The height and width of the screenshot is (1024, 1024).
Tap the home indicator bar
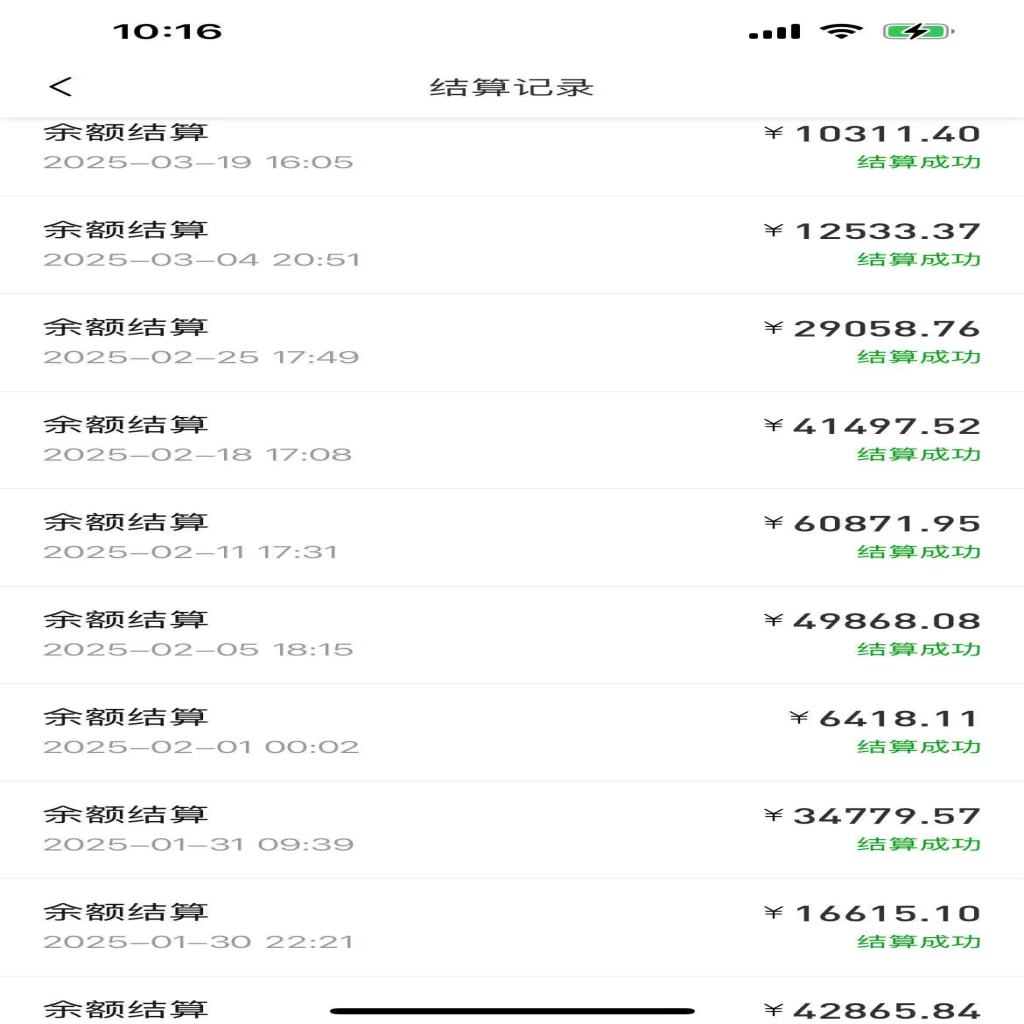tap(512, 1011)
